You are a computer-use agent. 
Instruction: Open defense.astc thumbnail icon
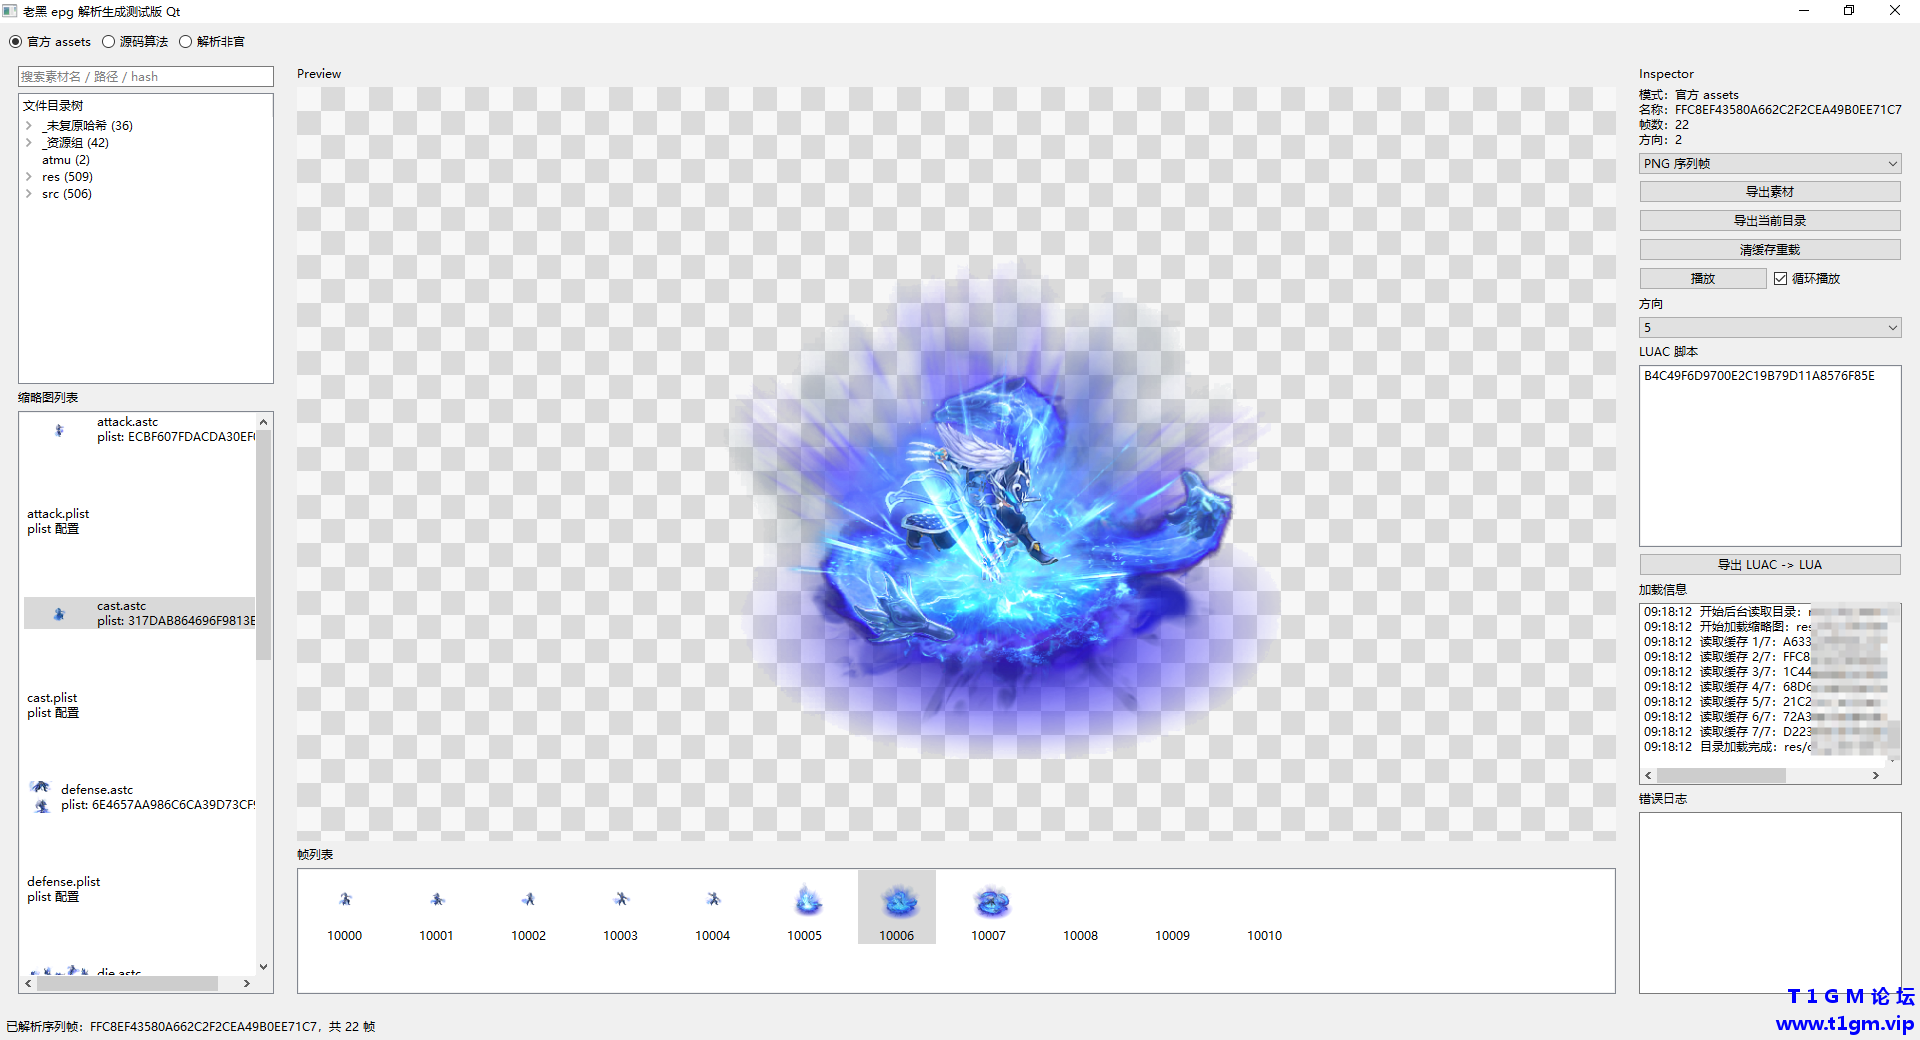tap(40, 796)
